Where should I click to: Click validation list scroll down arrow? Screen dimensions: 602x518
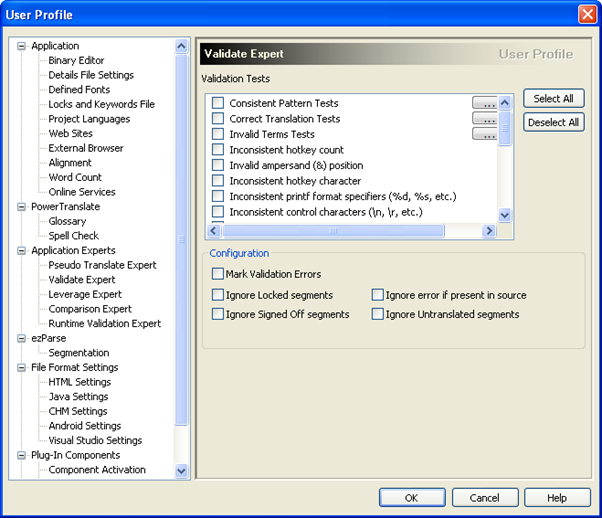tap(504, 215)
